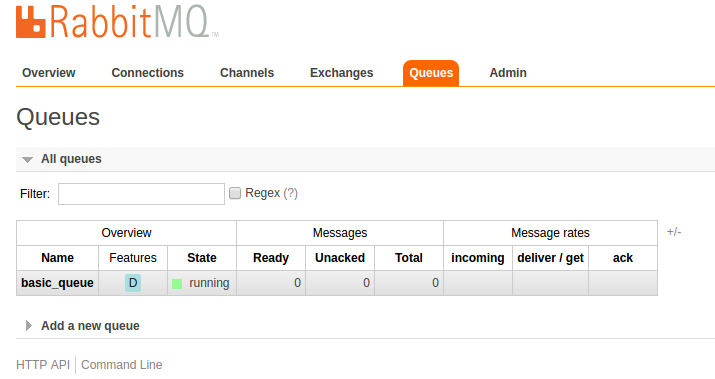
Task: Click the running state text
Action: coord(209,283)
